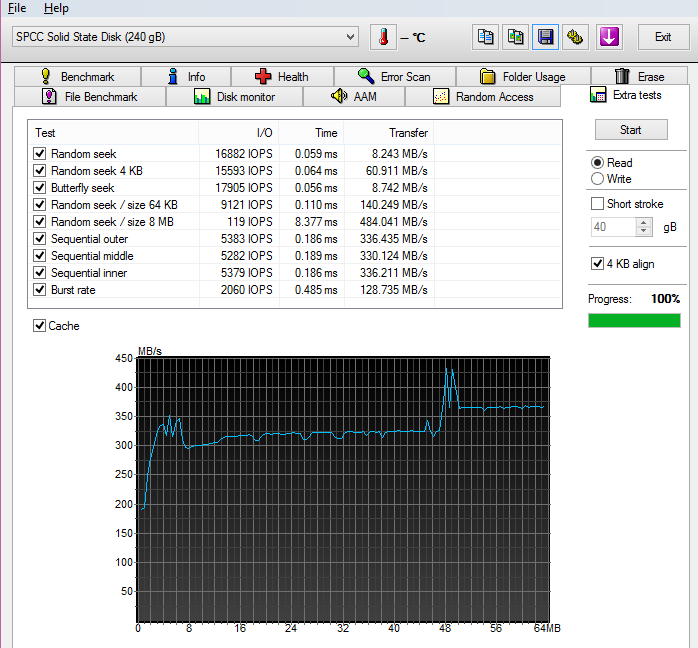Uncheck Random seek / size 8 MB checkbox
Screen dimensions: 698x648
pos(40,221)
